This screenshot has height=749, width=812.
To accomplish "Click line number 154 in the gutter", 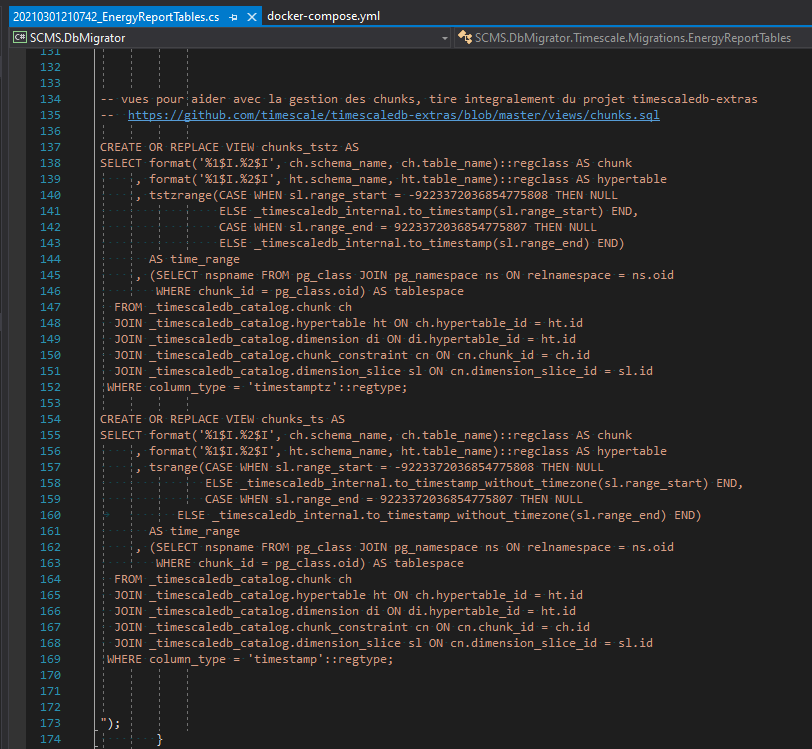I will tap(50, 418).
